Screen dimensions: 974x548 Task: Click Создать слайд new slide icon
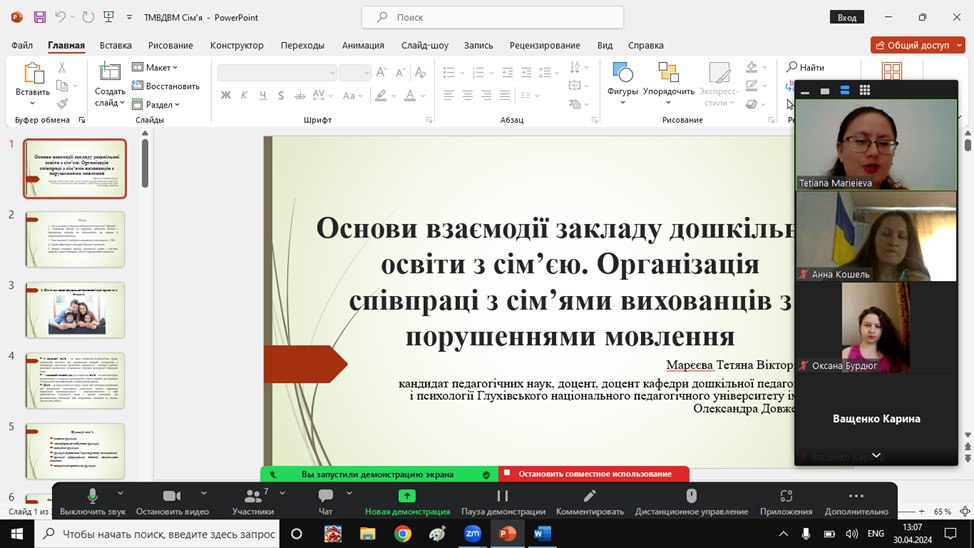[110, 72]
